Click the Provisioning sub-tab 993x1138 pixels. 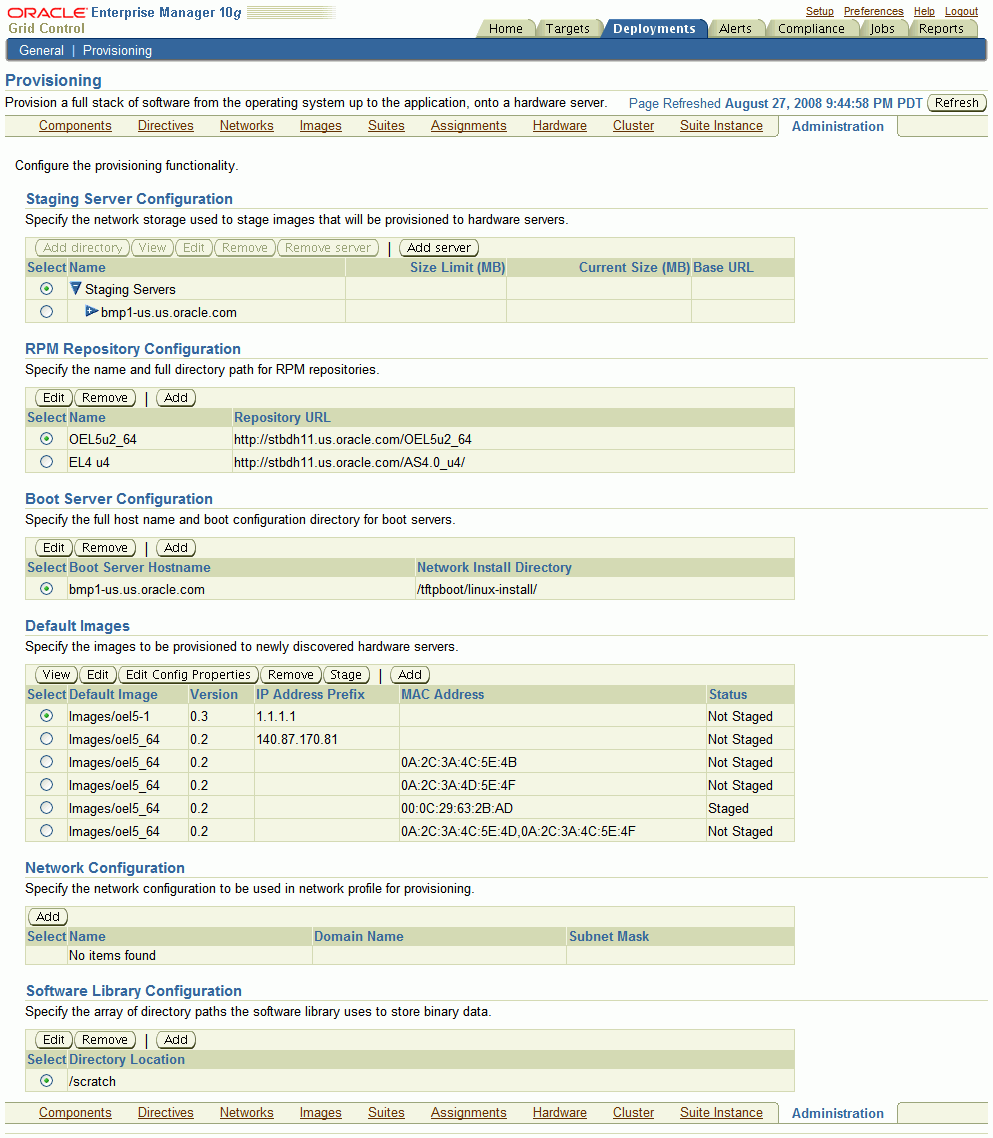(117, 50)
